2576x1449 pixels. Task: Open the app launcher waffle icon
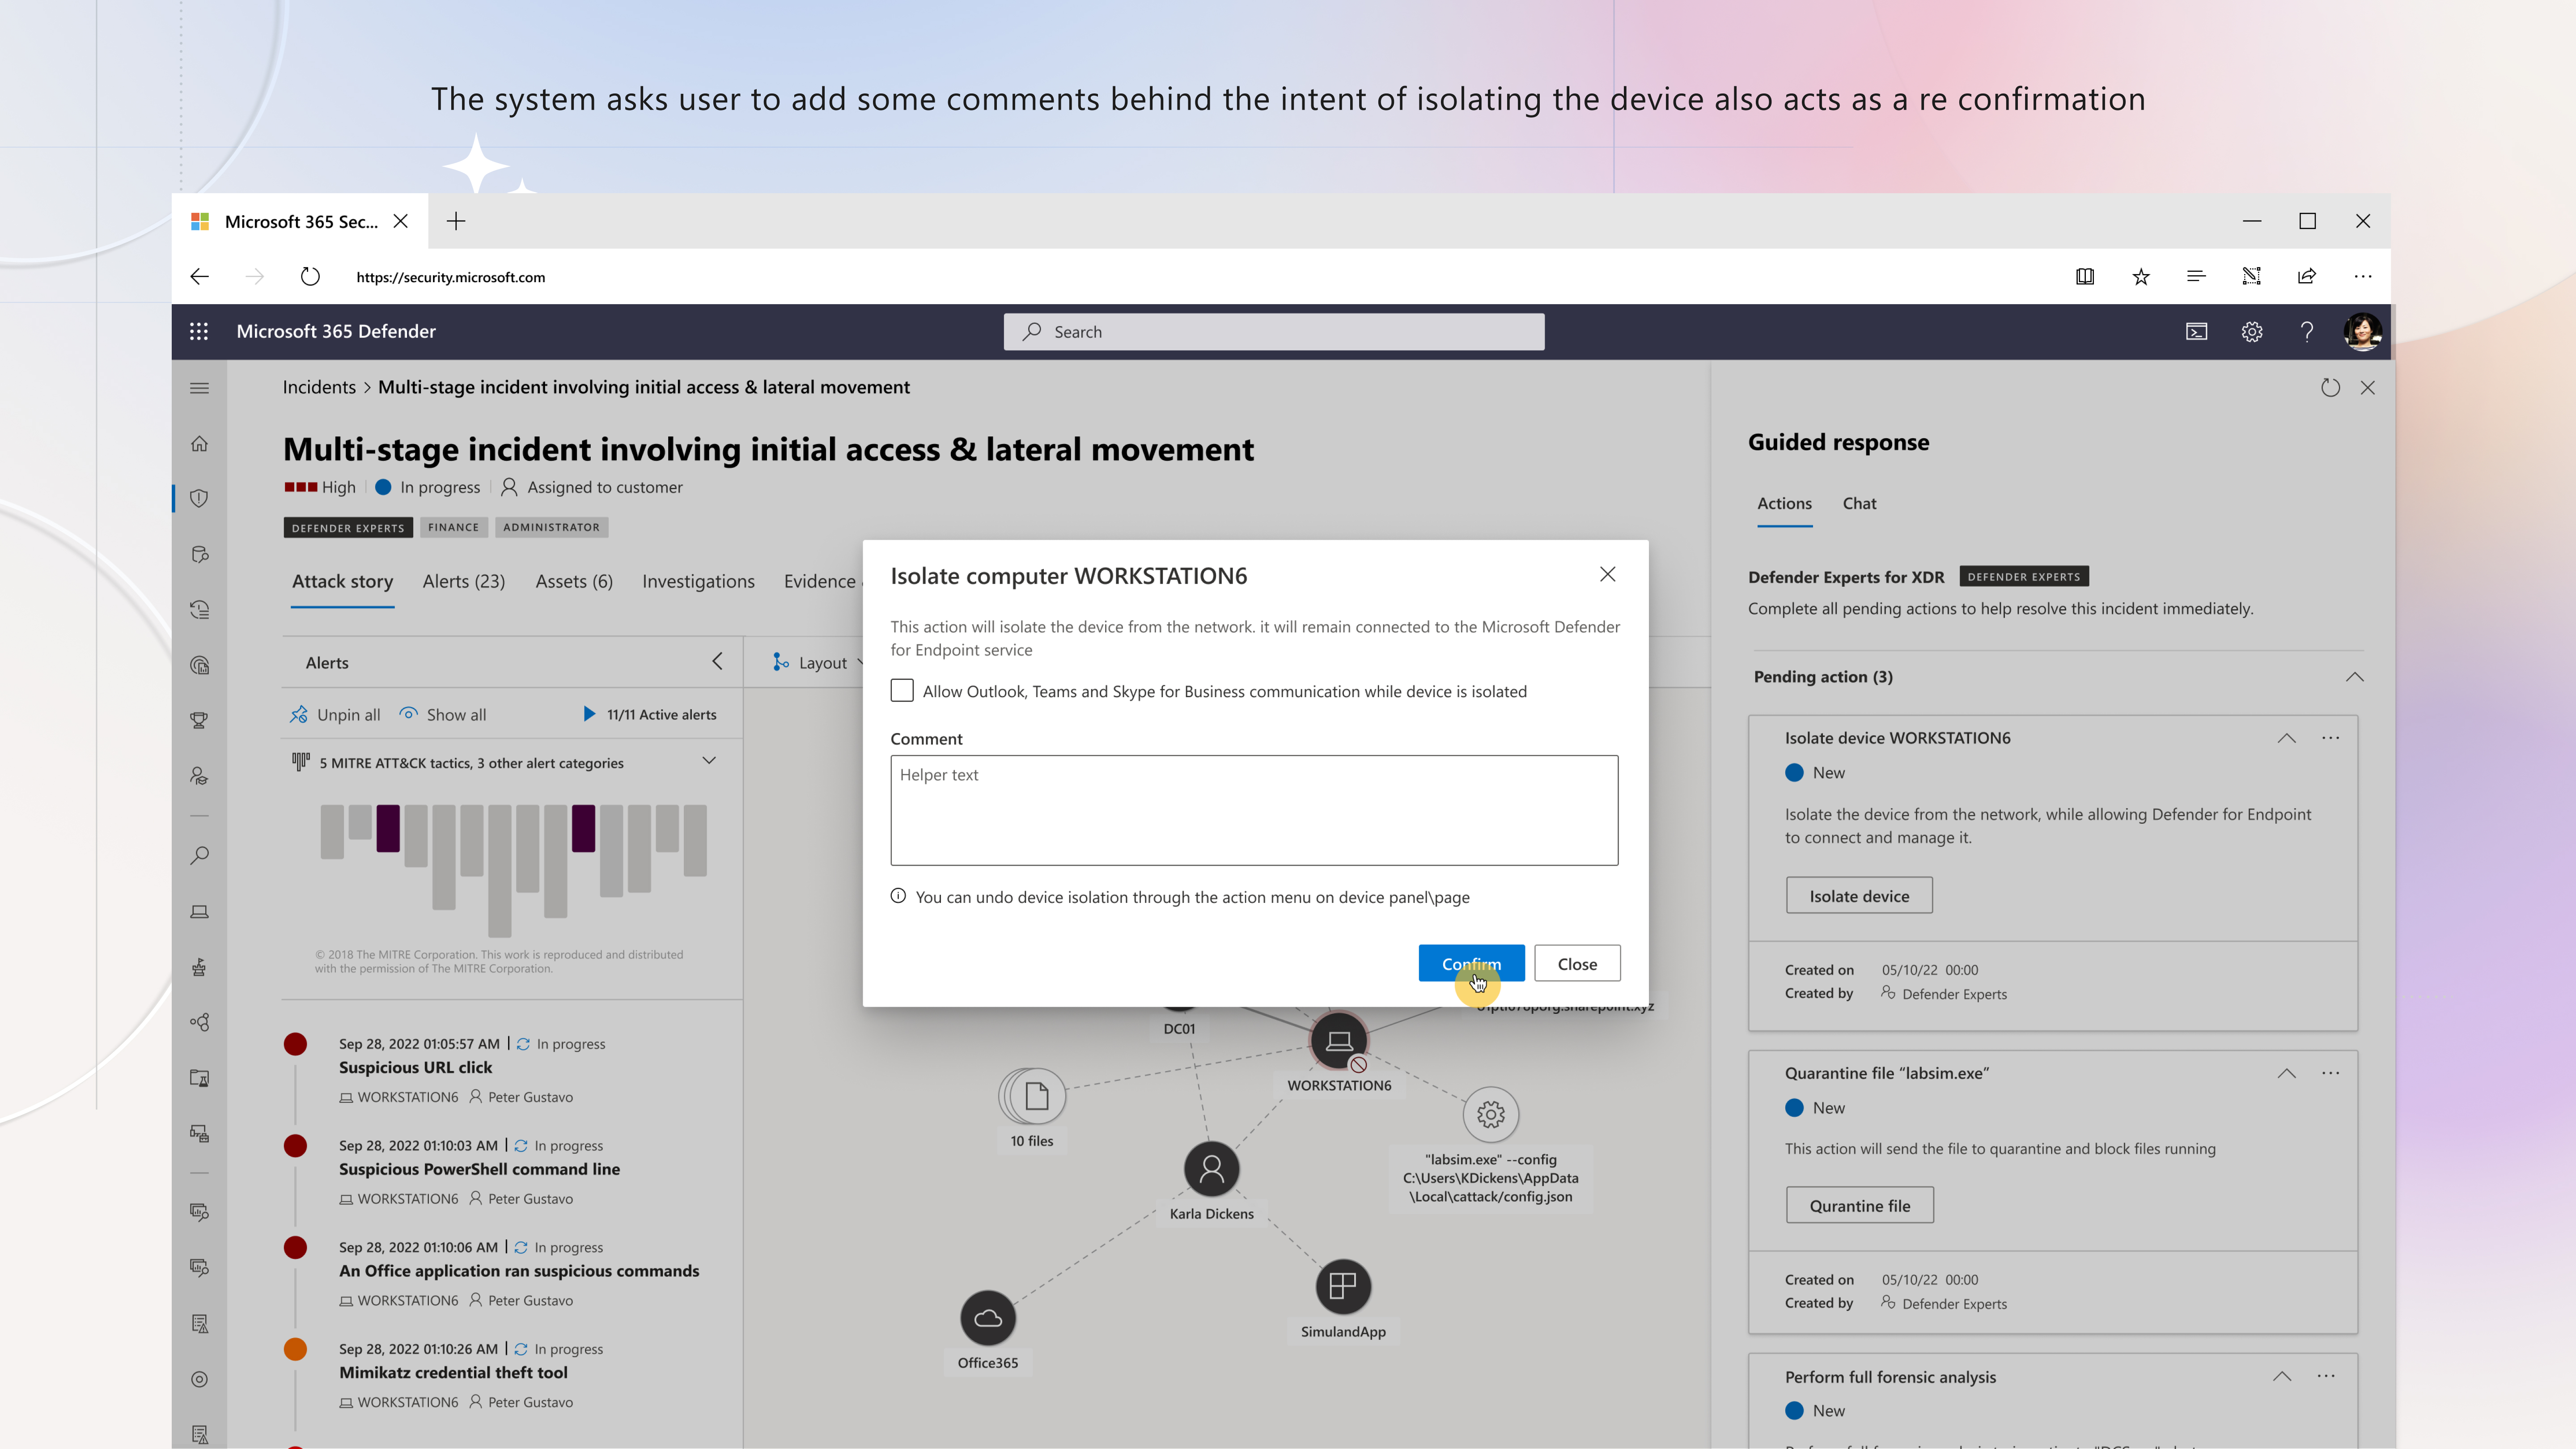point(199,331)
